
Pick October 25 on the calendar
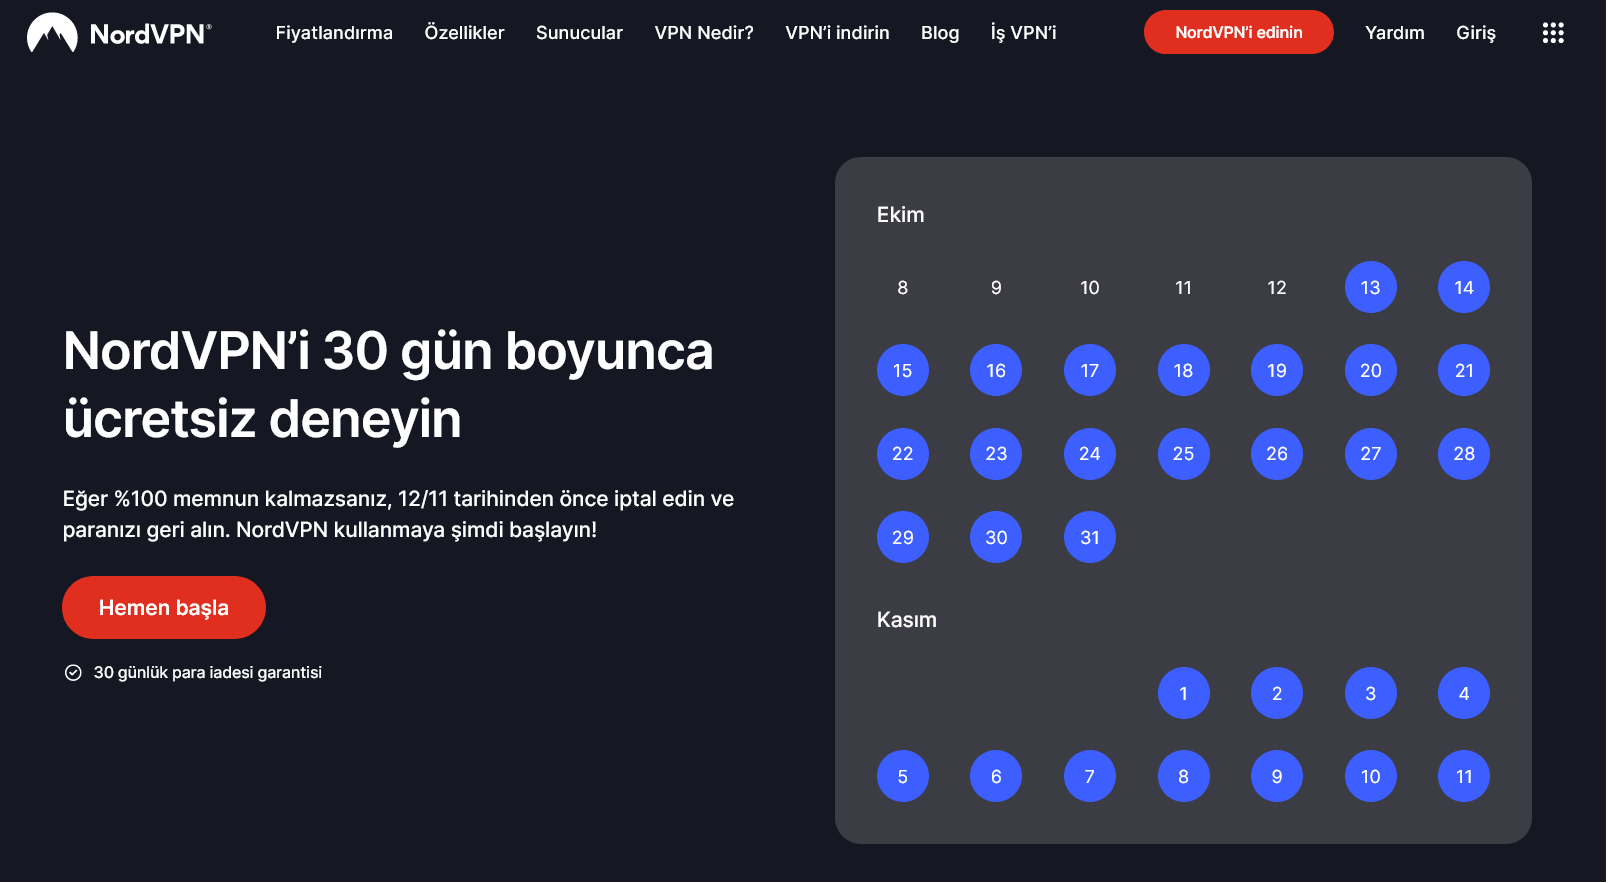1183,454
